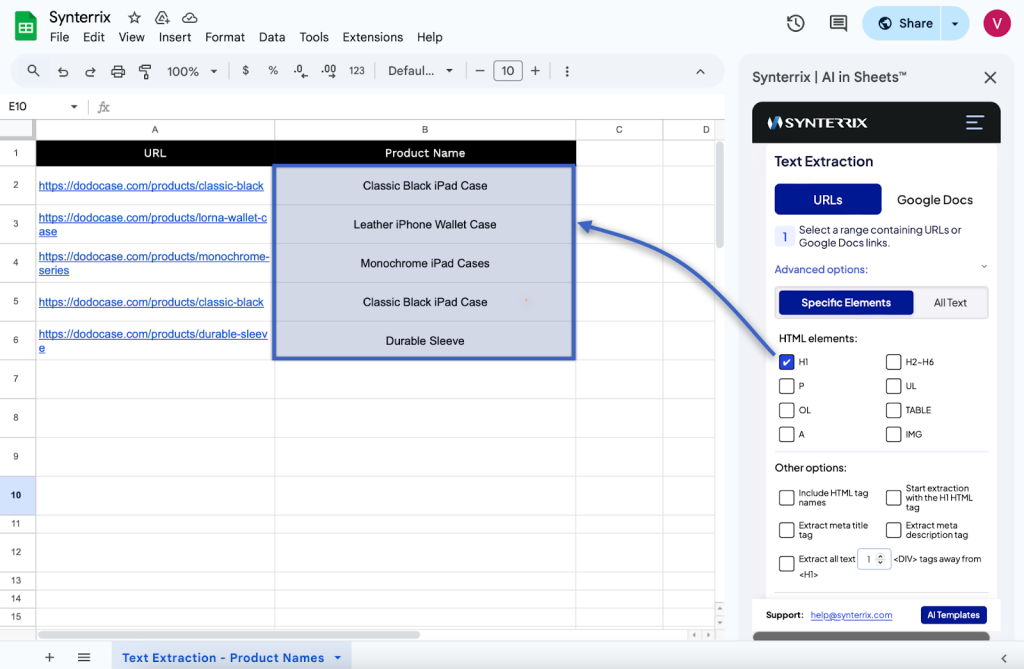
Task: Open the Data menu
Action: (272, 37)
